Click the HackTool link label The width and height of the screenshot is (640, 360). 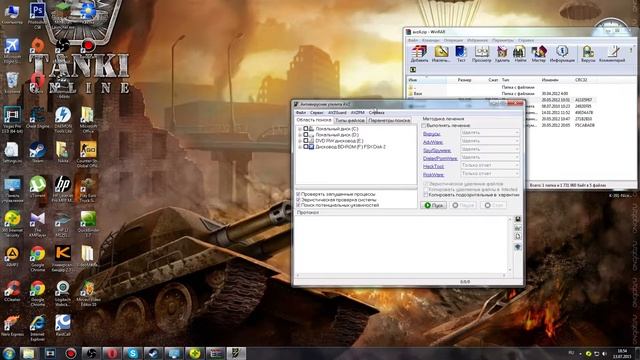coord(433,167)
